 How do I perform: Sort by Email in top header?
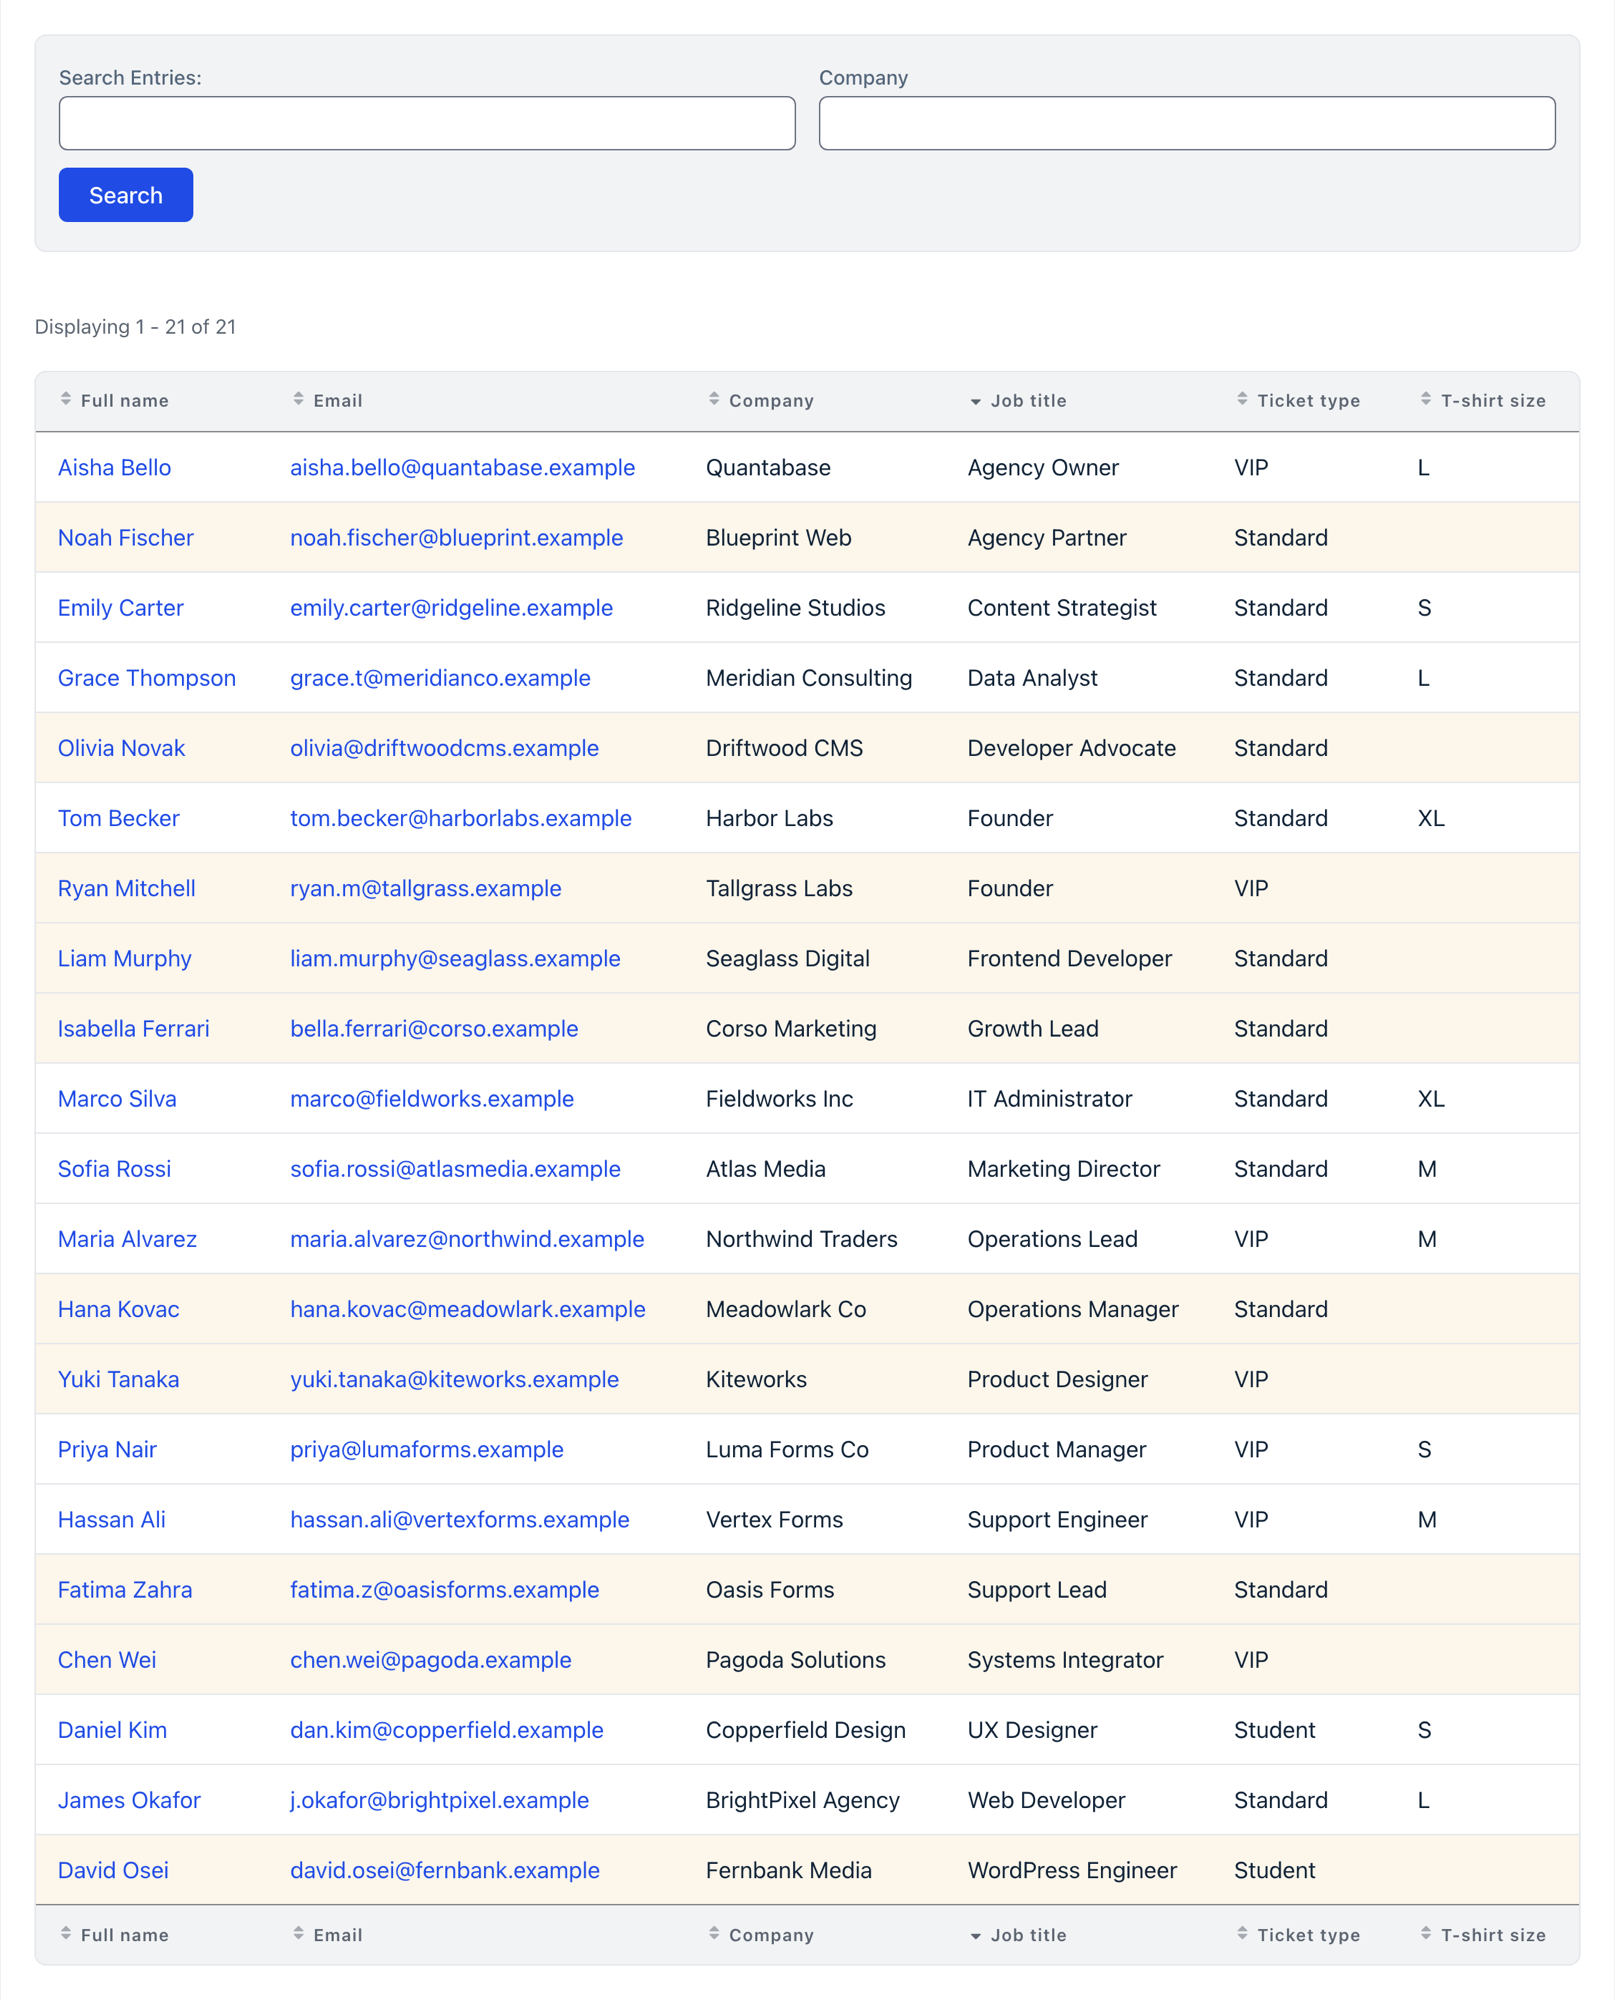327,400
